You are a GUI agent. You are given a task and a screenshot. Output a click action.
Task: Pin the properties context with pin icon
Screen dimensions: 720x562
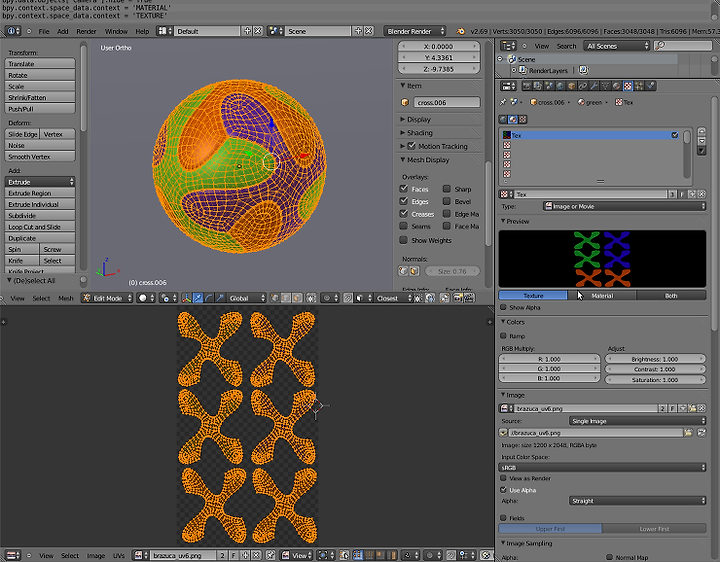(x=503, y=102)
